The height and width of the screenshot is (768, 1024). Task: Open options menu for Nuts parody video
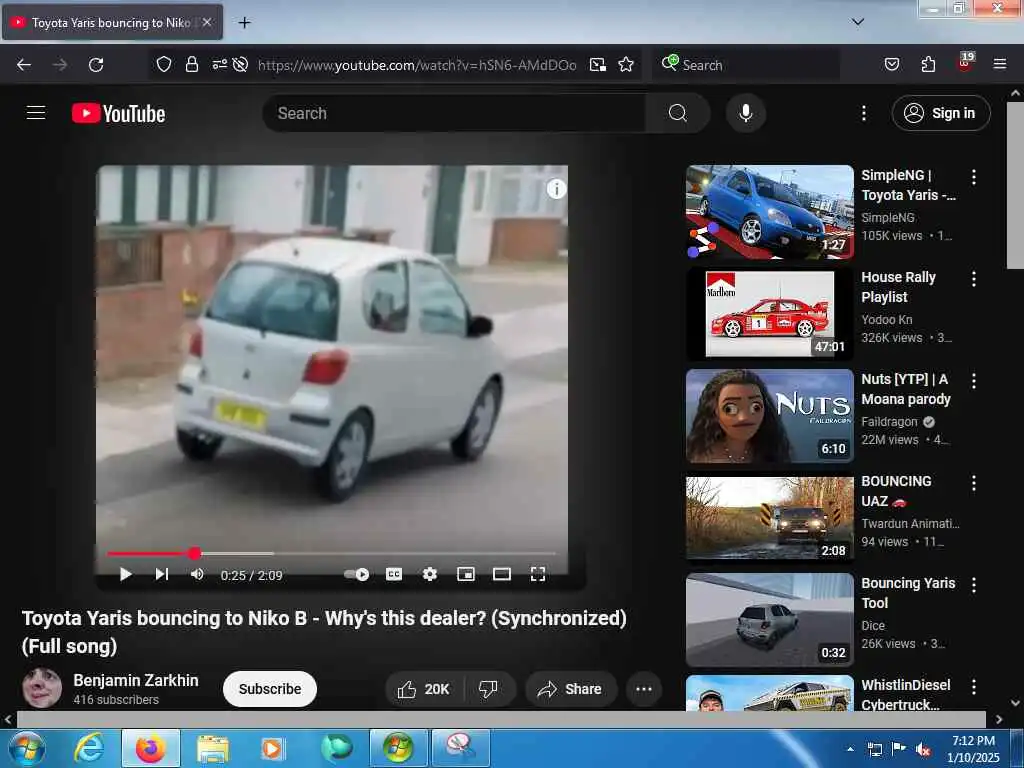[974, 381]
